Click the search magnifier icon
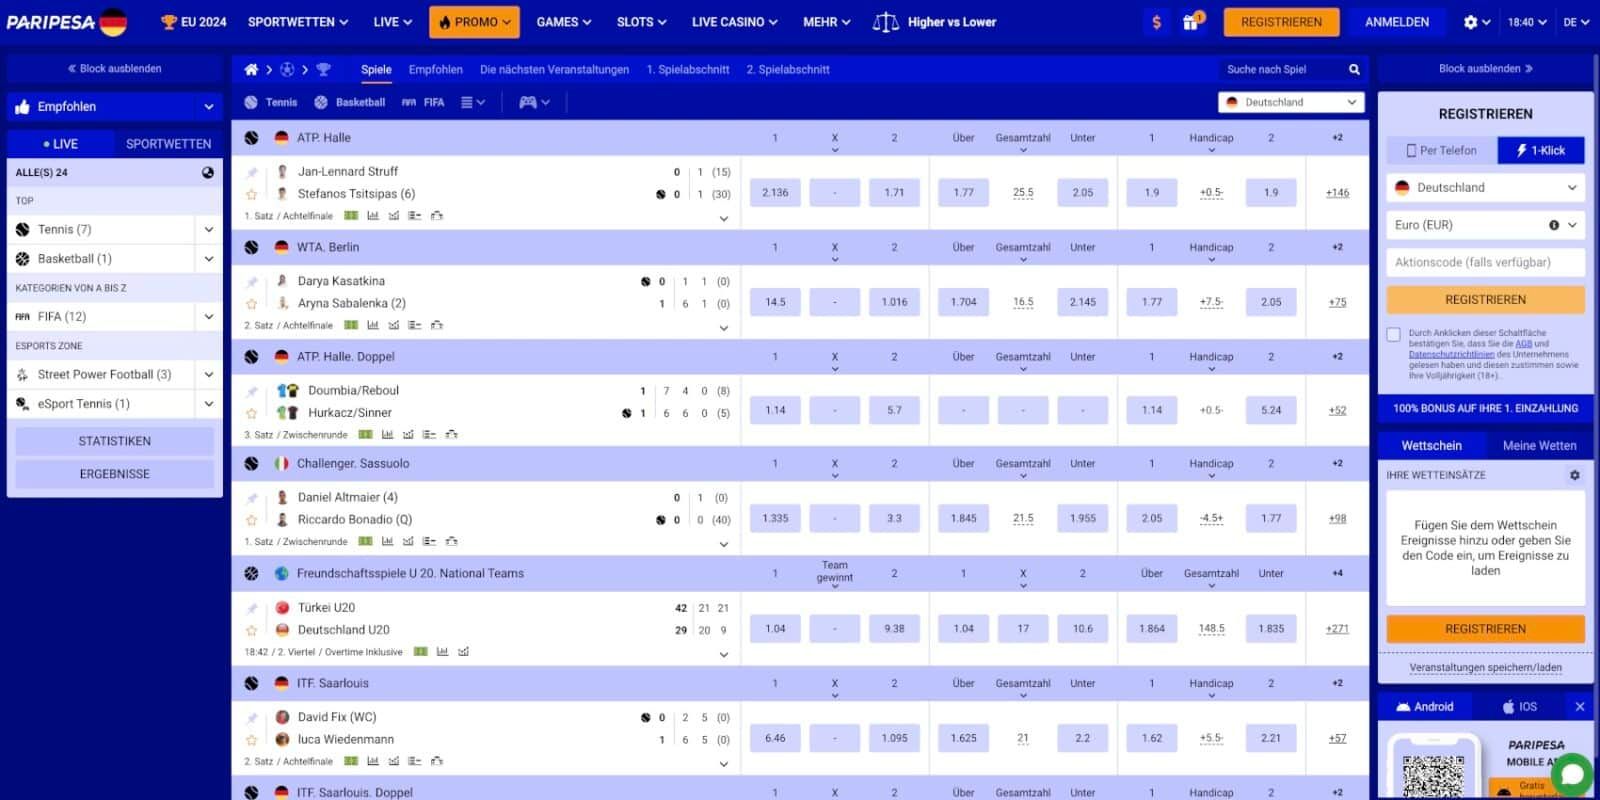This screenshot has height=800, width=1600. coord(1354,70)
